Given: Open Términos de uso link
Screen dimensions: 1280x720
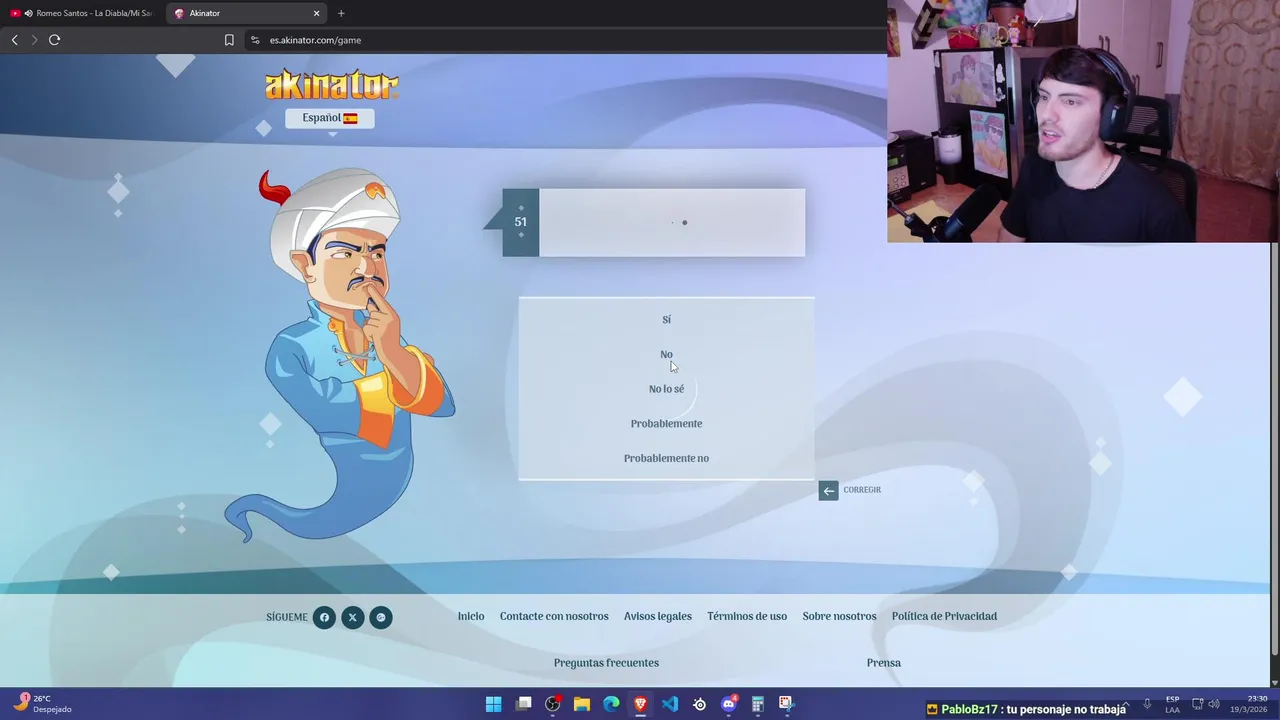Looking at the screenshot, I should pyautogui.click(x=747, y=616).
